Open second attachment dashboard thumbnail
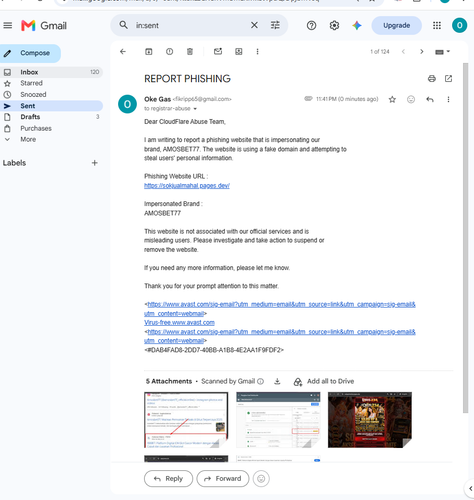This screenshot has width=474, height=500. [278, 420]
